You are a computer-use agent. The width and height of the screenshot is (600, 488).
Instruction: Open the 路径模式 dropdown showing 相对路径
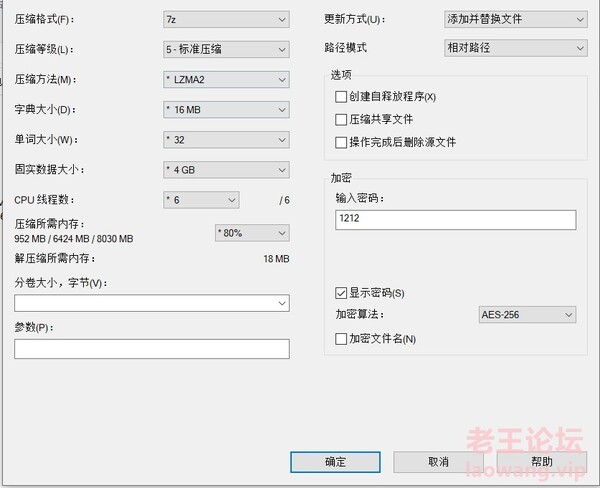[x=516, y=48]
